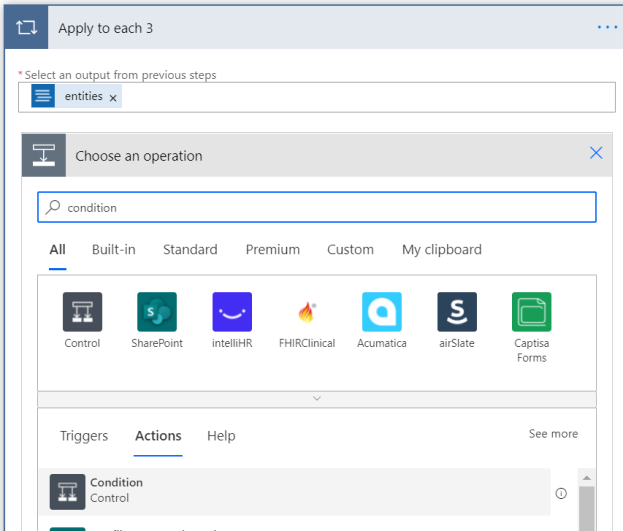
Task: Select the airSlate connector icon
Action: (457, 312)
